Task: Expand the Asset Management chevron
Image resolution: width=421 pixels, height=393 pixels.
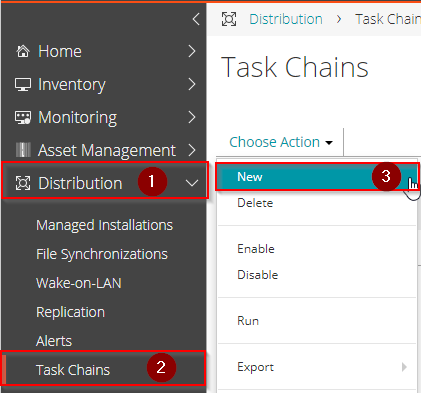Action: (x=192, y=150)
